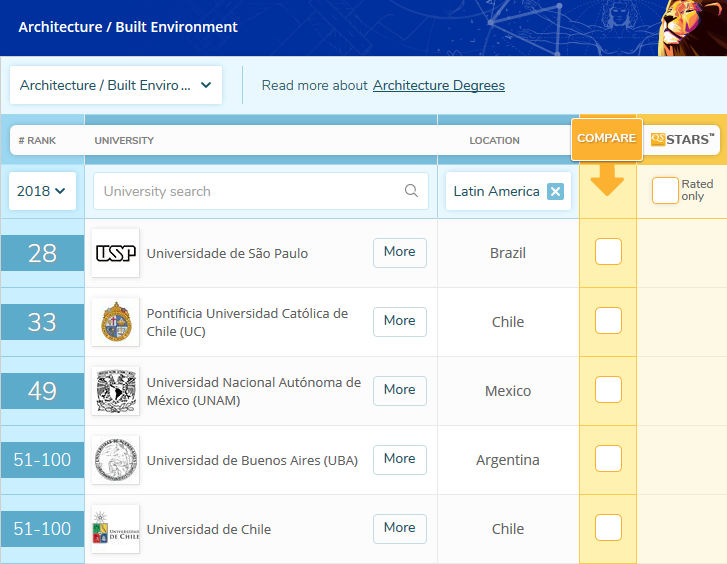This screenshot has width=727, height=564.
Task: Sort by the # RANK column header
Action: pos(37,141)
